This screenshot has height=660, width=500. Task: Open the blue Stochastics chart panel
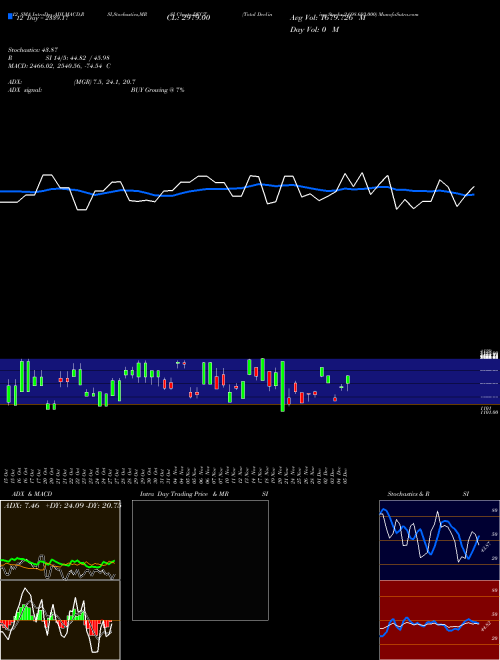(439, 540)
